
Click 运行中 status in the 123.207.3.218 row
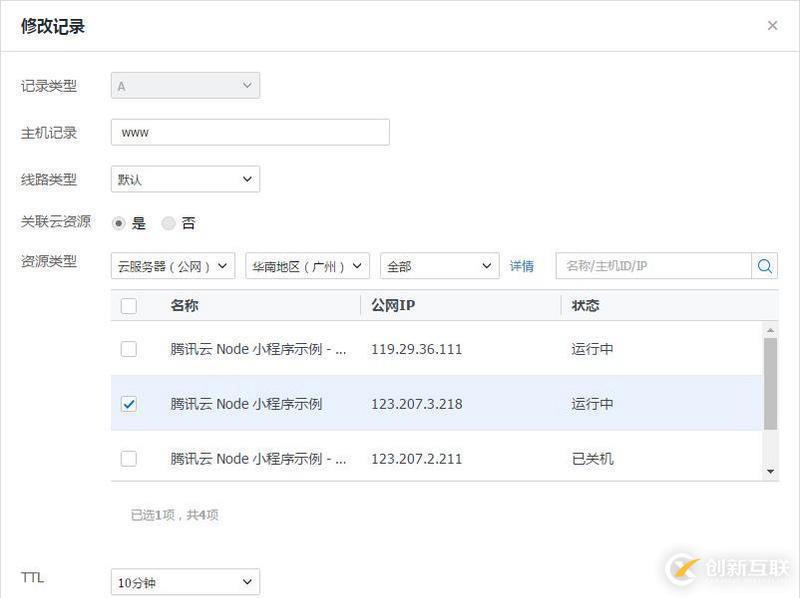coord(592,404)
